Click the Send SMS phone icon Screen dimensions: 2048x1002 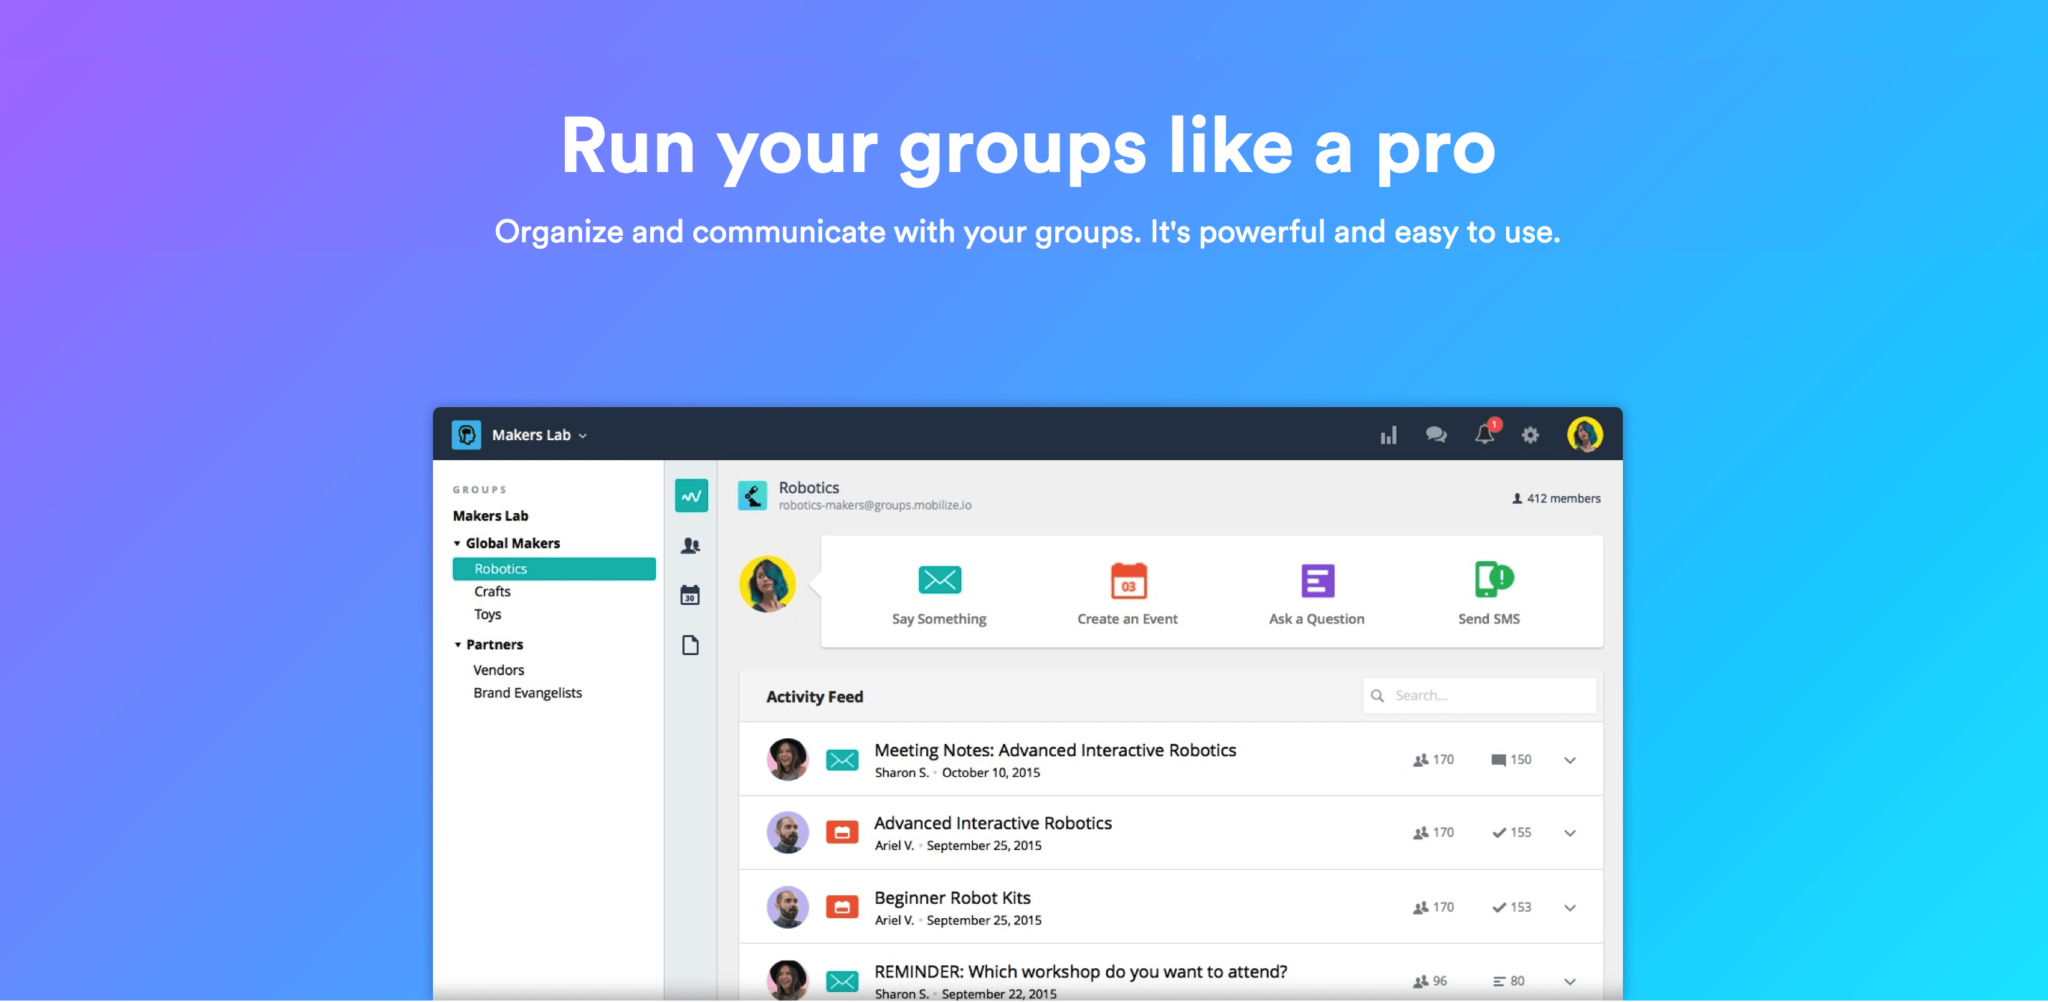tap(1493, 579)
